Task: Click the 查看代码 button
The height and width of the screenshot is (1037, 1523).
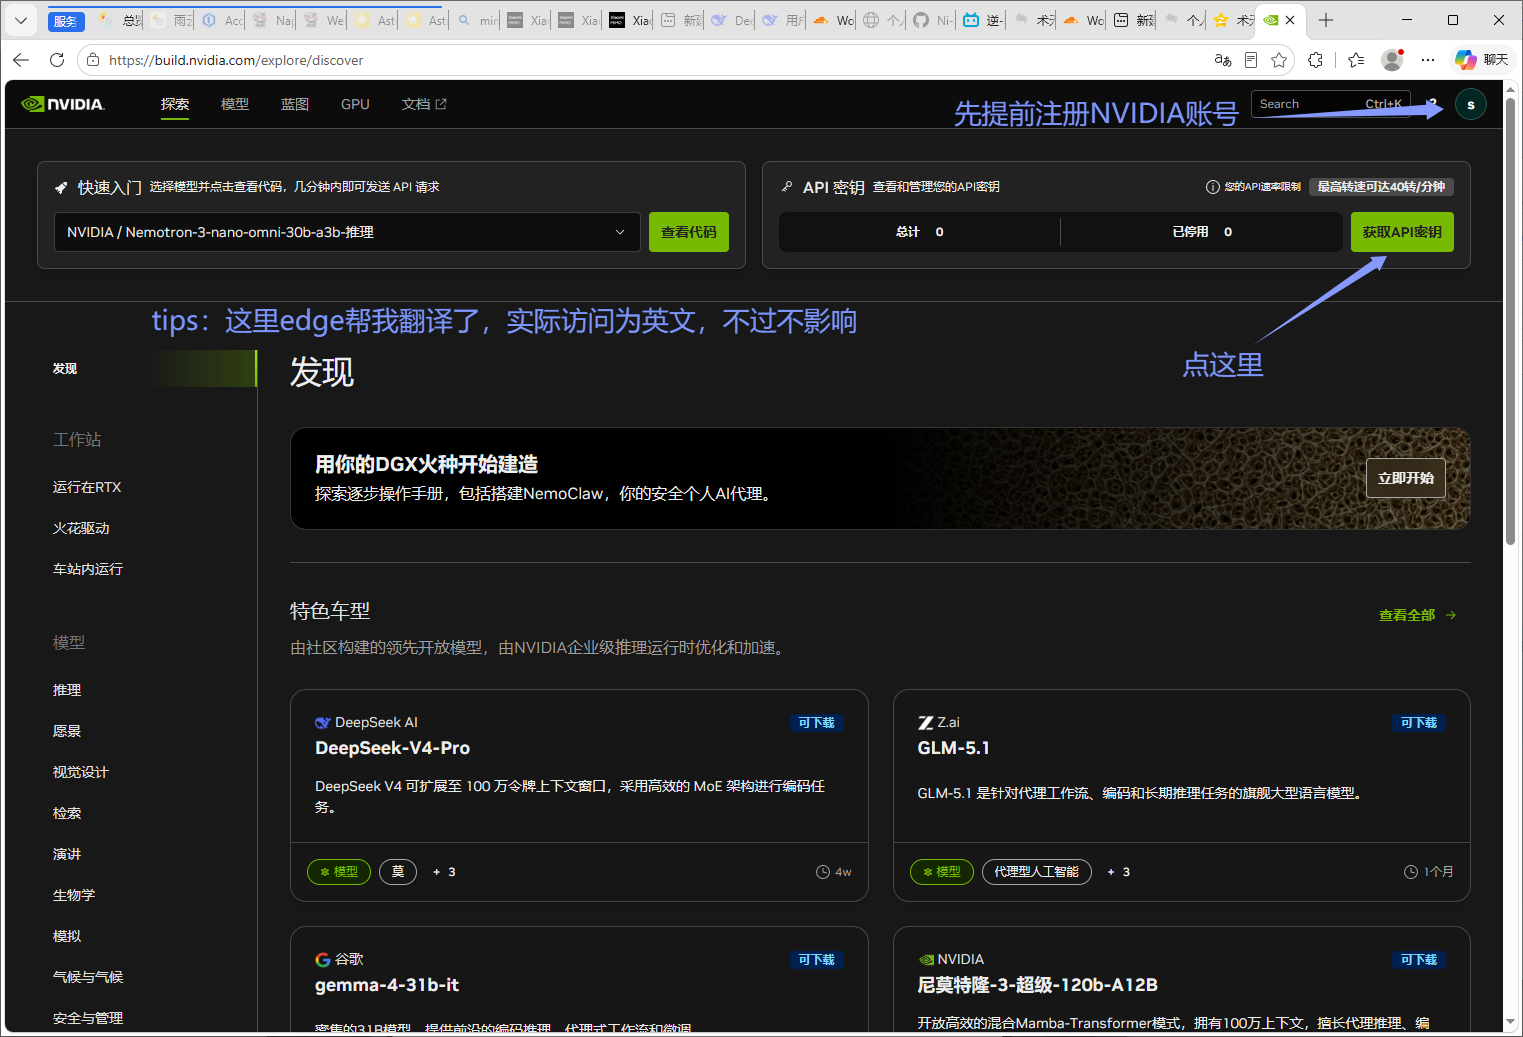Action: tap(689, 232)
